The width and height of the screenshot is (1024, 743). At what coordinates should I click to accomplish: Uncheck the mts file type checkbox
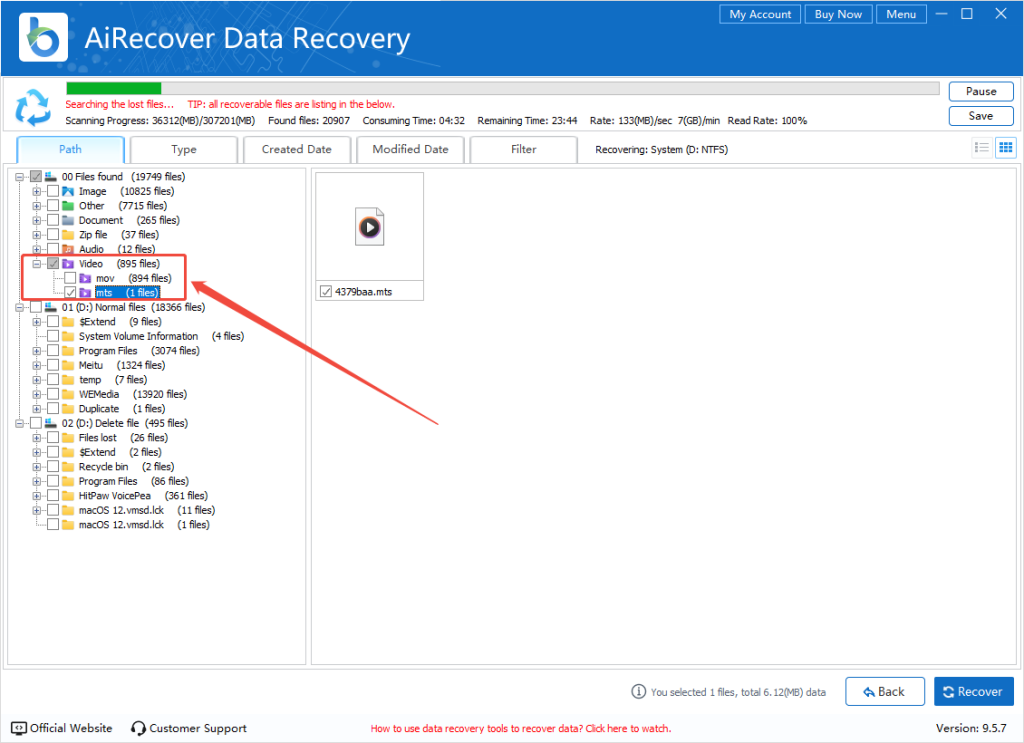click(x=70, y=292)
